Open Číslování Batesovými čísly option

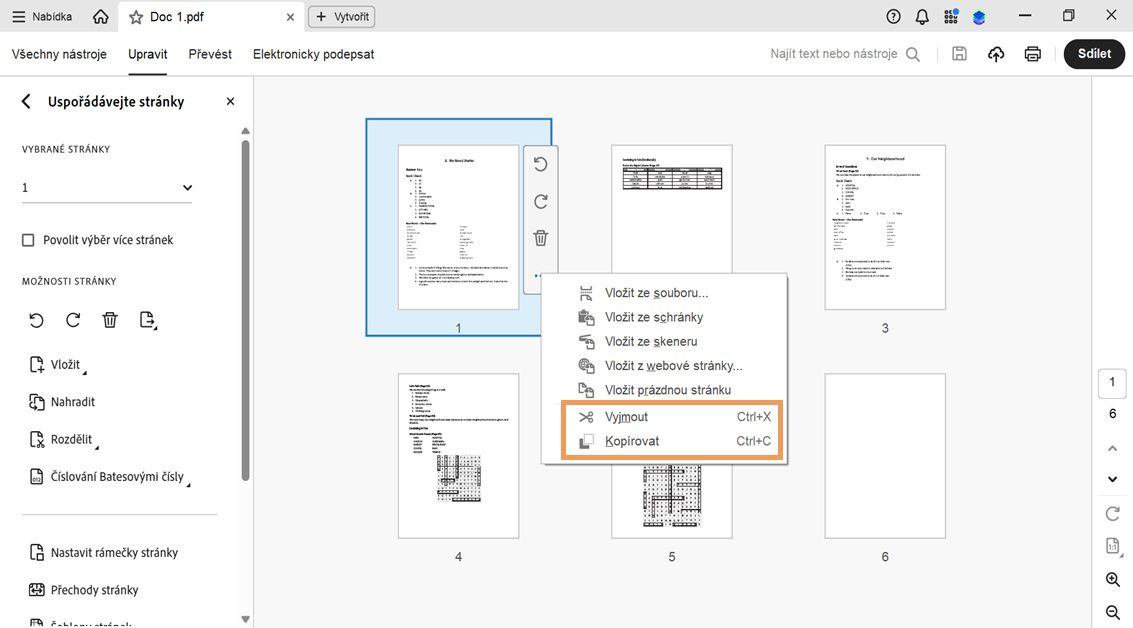(x=109, y=477)
